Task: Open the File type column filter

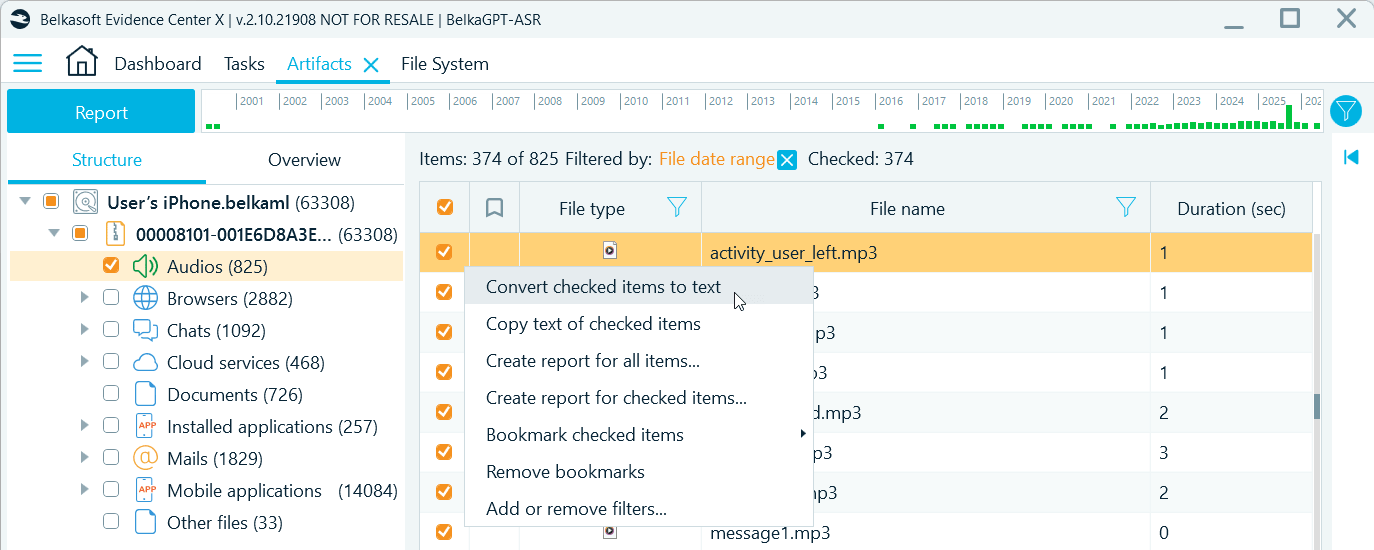Action: point(677,207)
